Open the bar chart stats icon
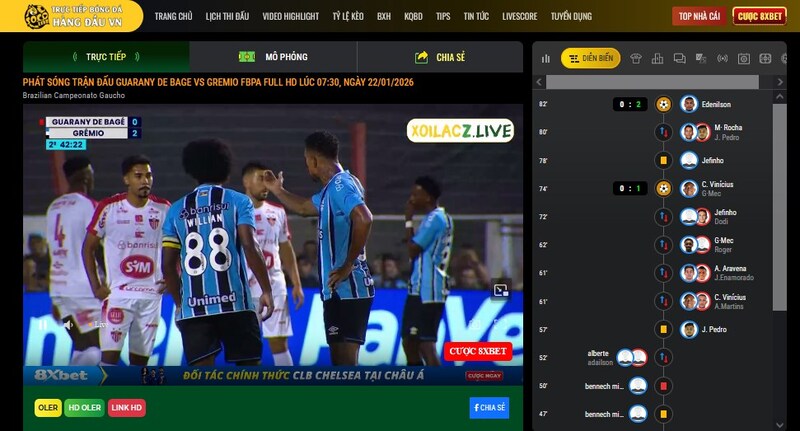 tap(545, 58)
